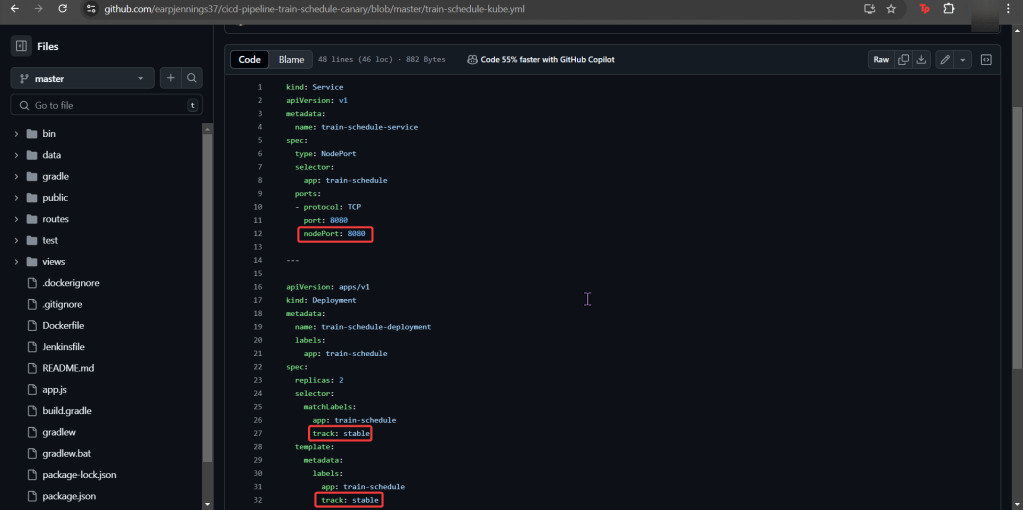Collapse the Files side panel

[21, 46]
